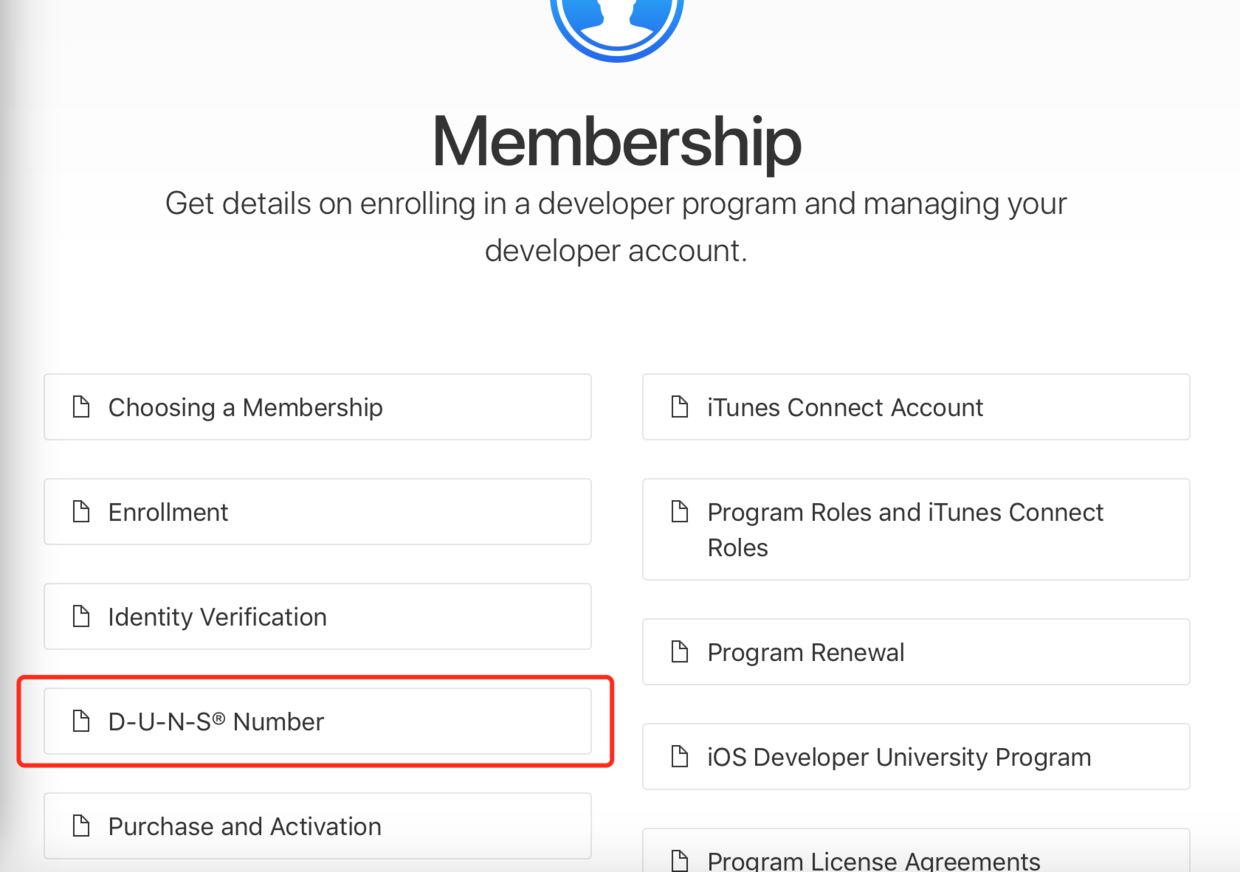Click document icon beside D-U-N-S Number

pyautogui.click(x=81, y=721)
